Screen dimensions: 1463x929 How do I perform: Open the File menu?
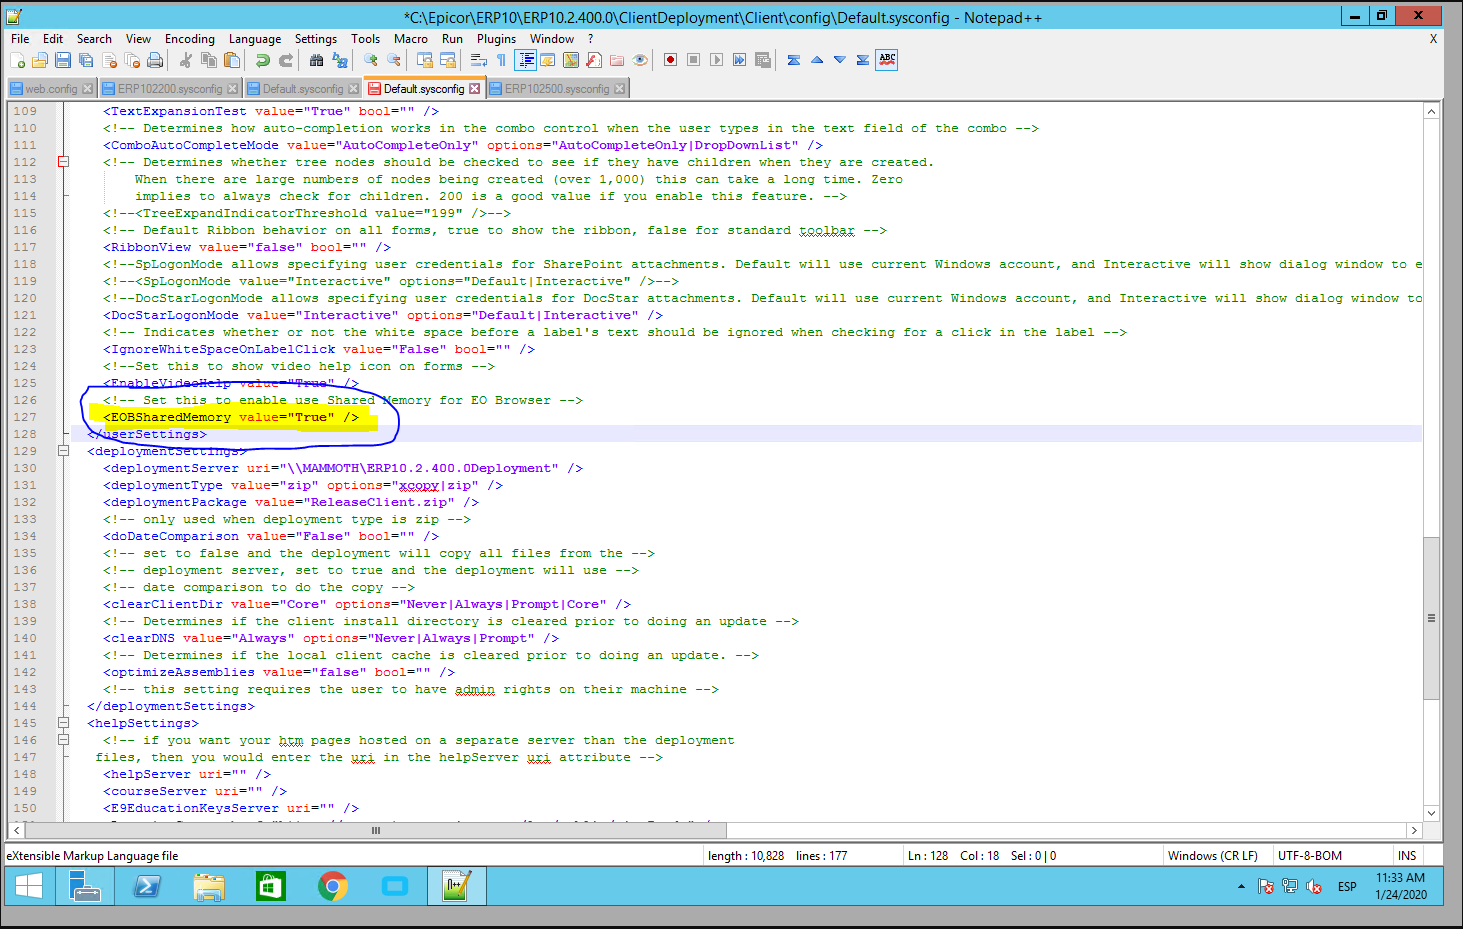tap(20, 39)
